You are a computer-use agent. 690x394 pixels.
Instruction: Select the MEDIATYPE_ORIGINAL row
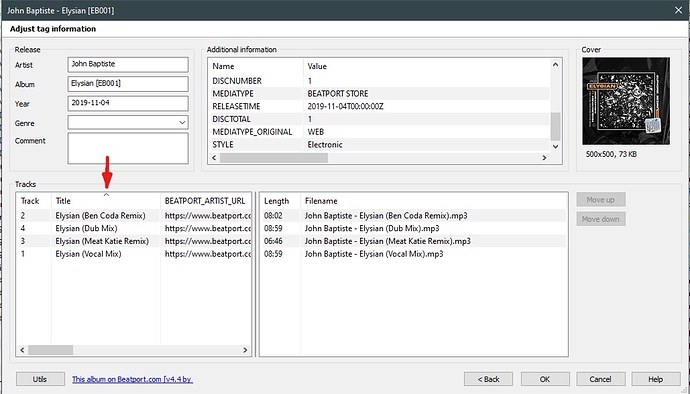tap(379, 132)
